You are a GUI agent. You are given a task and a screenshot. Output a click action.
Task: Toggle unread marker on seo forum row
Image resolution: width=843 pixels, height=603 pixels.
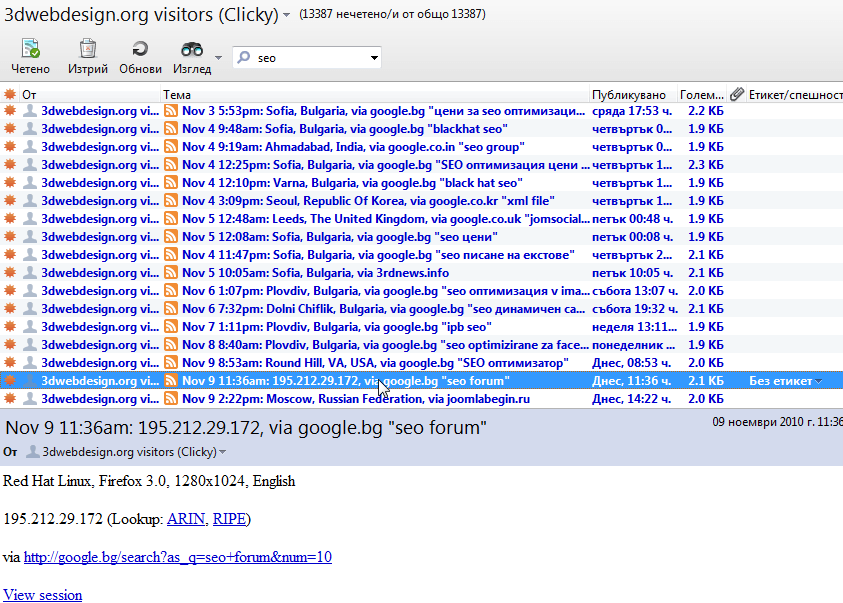(10, 381)
